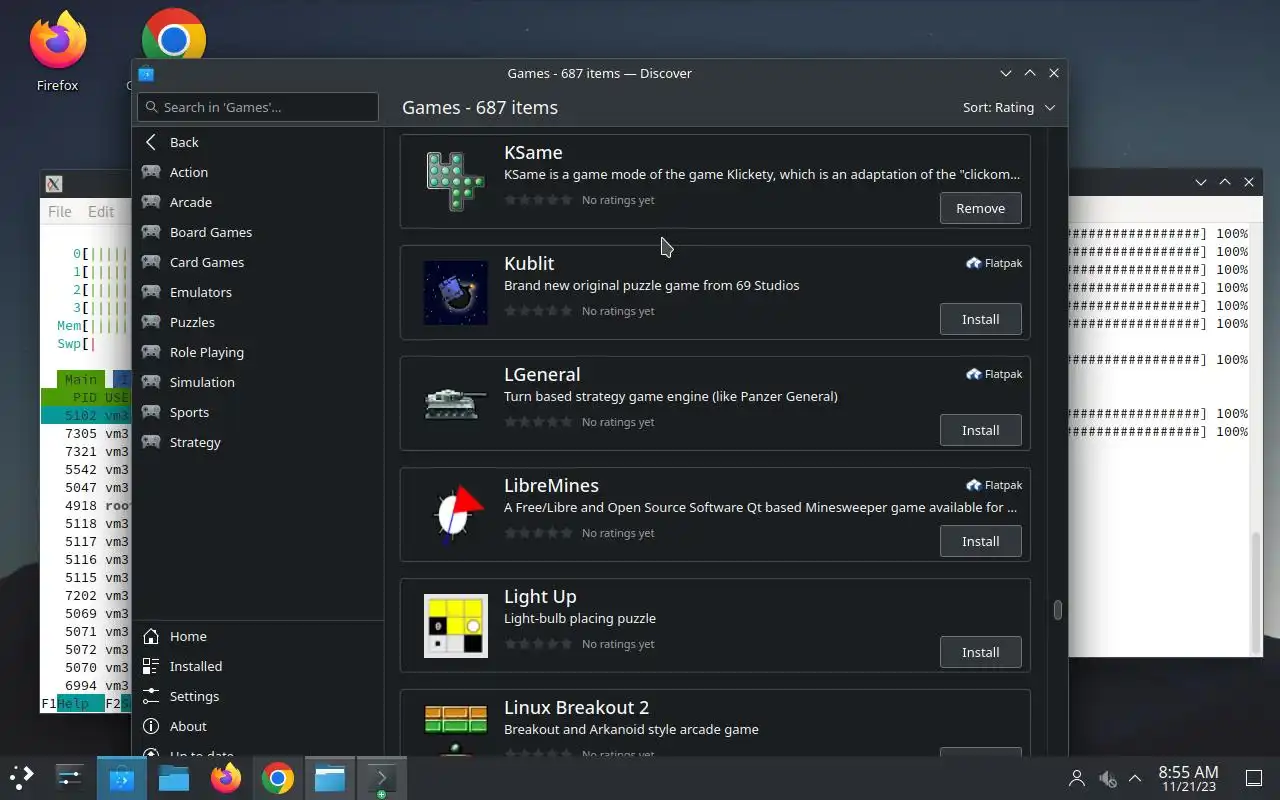Open the About page in Discover
Viewport: 1280px width, 800px height.
(257, 726)
